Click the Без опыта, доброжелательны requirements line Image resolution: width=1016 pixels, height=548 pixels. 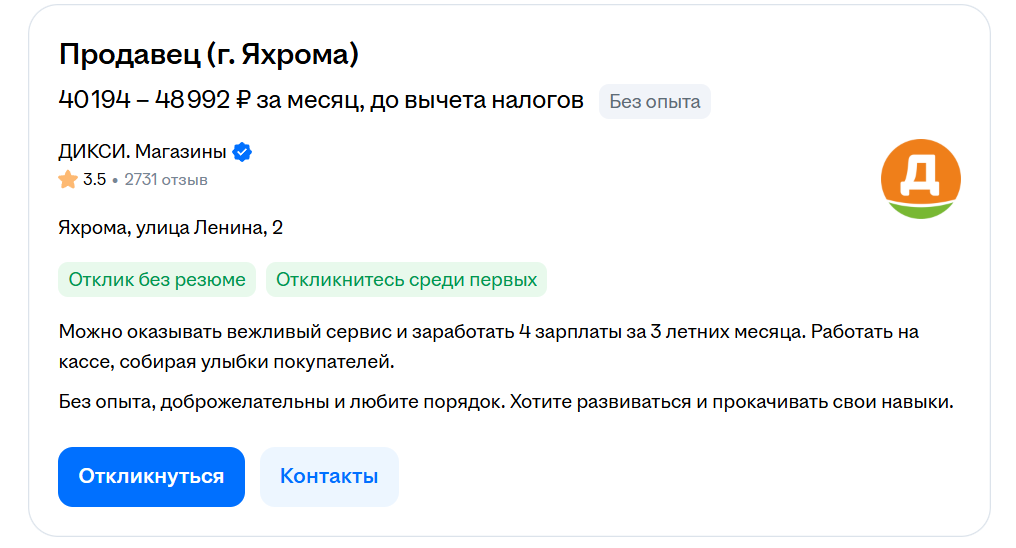point(506,403)
